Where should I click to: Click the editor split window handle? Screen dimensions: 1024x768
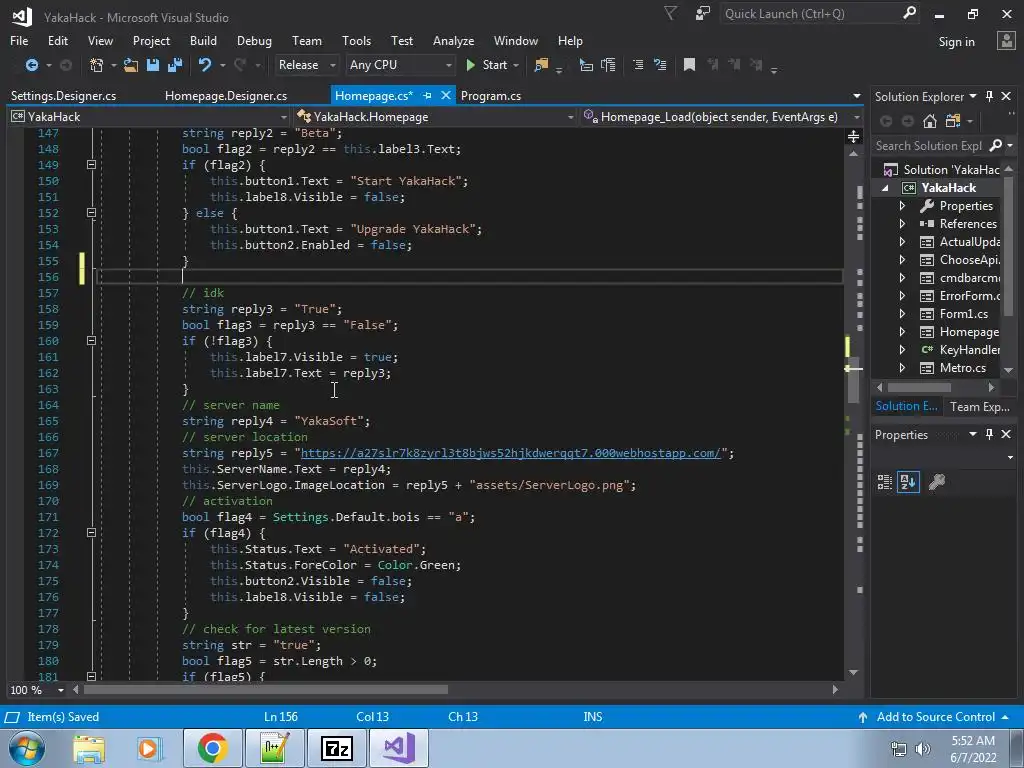854,136
